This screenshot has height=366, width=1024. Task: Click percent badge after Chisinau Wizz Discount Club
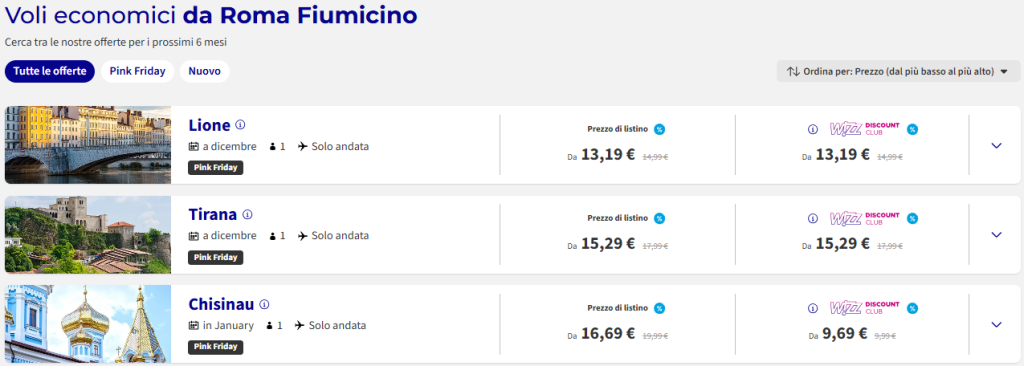point(912,308)
